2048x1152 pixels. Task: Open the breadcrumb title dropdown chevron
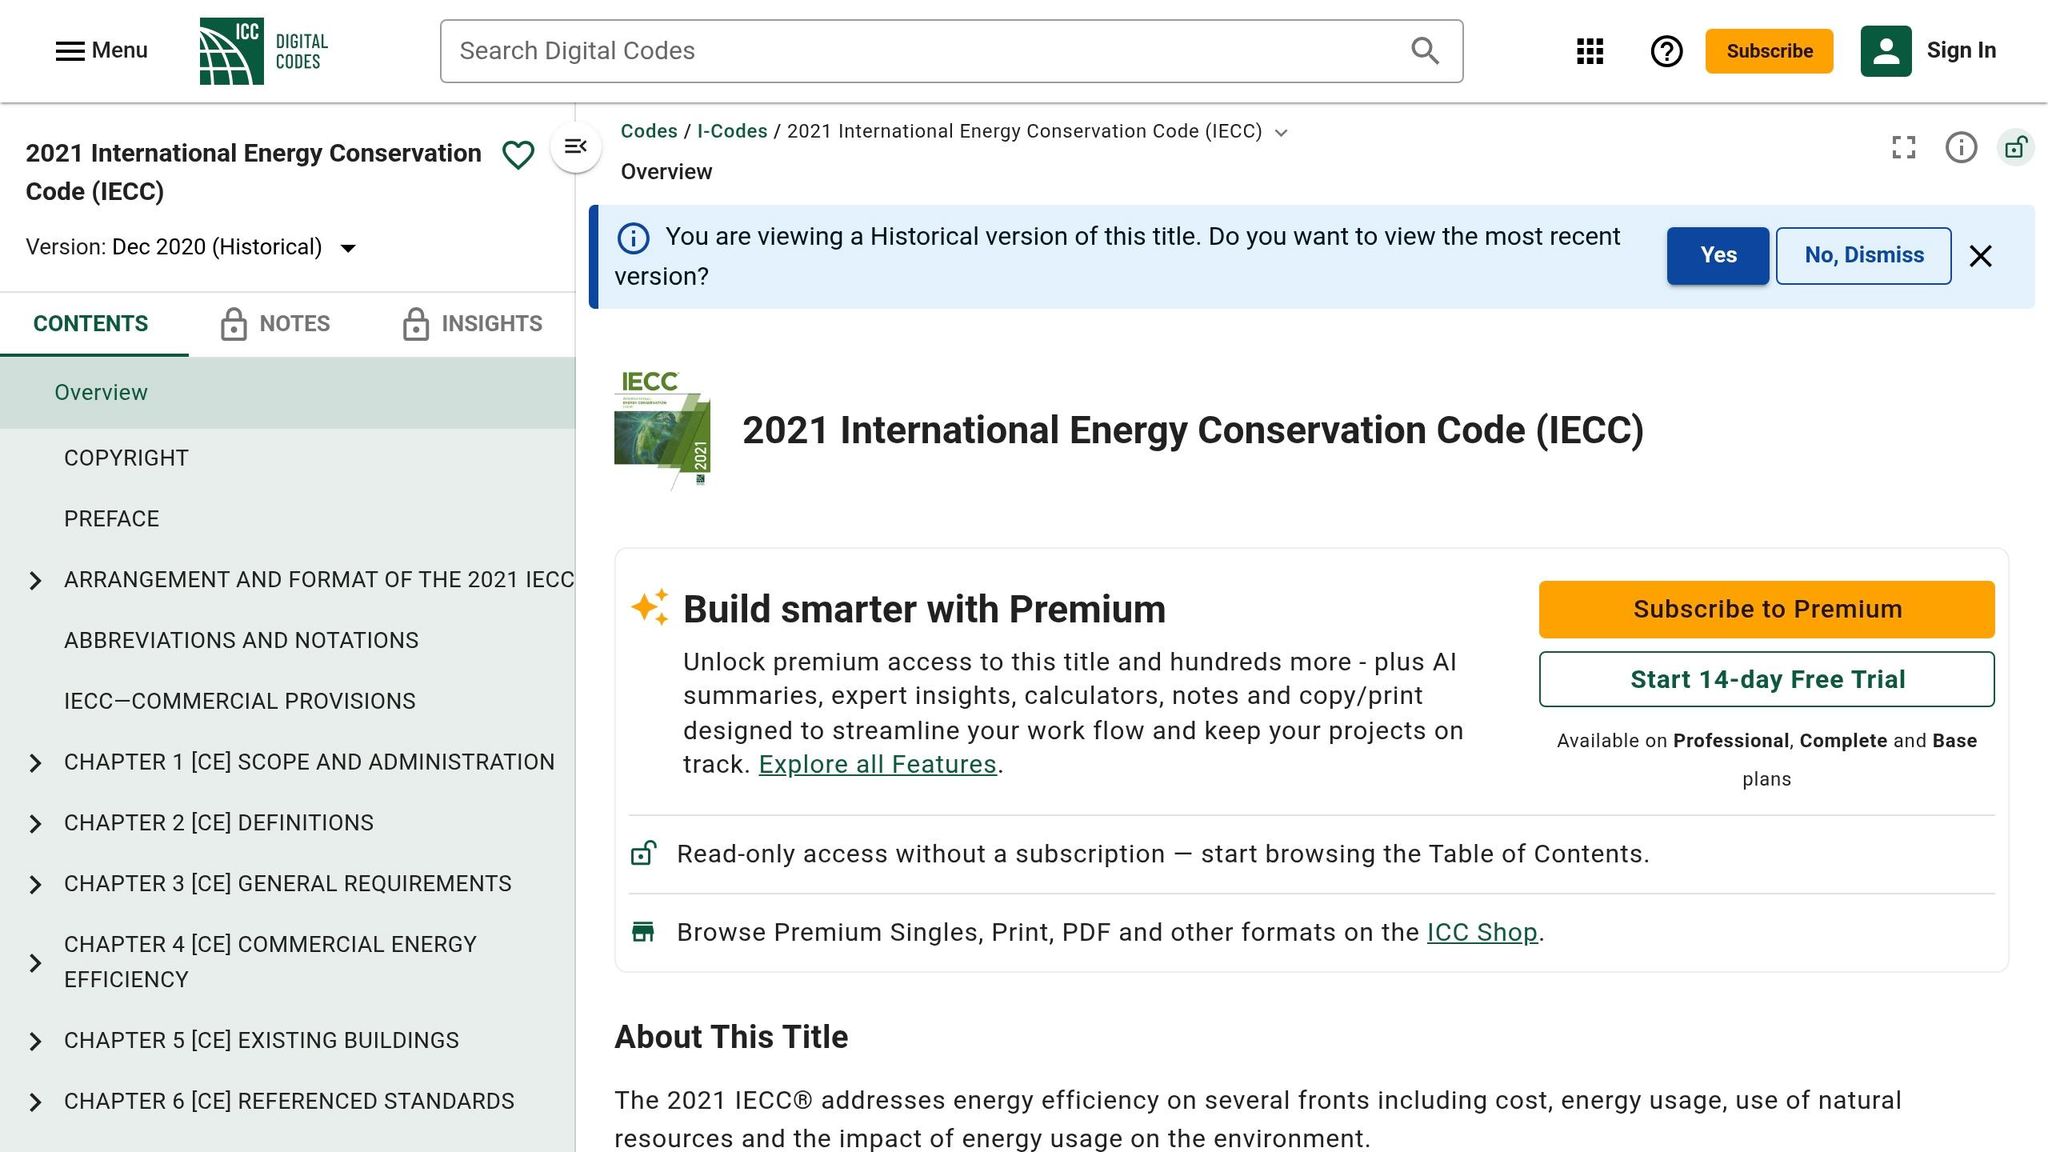pos(1281,133)
